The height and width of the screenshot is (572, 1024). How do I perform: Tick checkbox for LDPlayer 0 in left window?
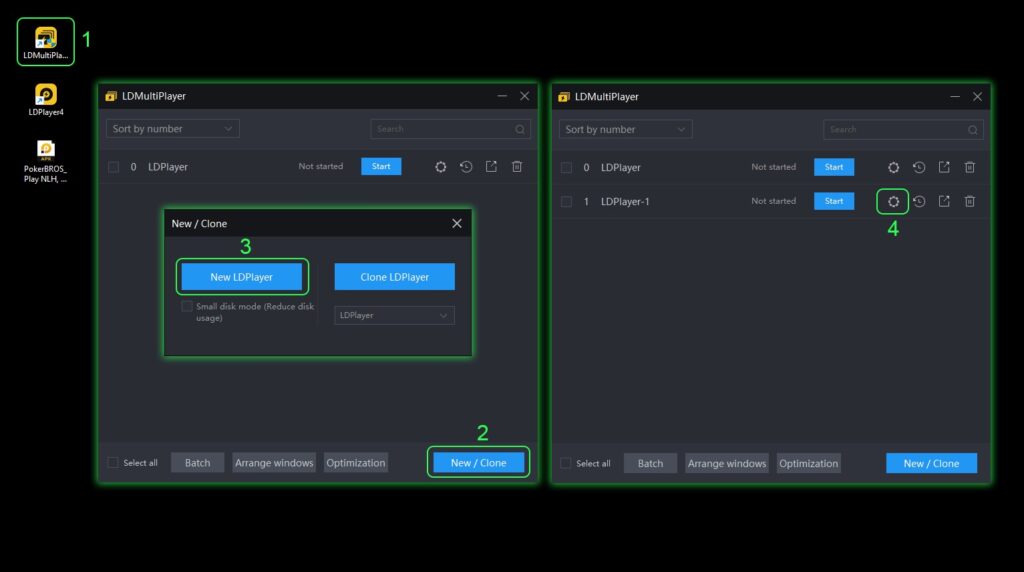114,167
